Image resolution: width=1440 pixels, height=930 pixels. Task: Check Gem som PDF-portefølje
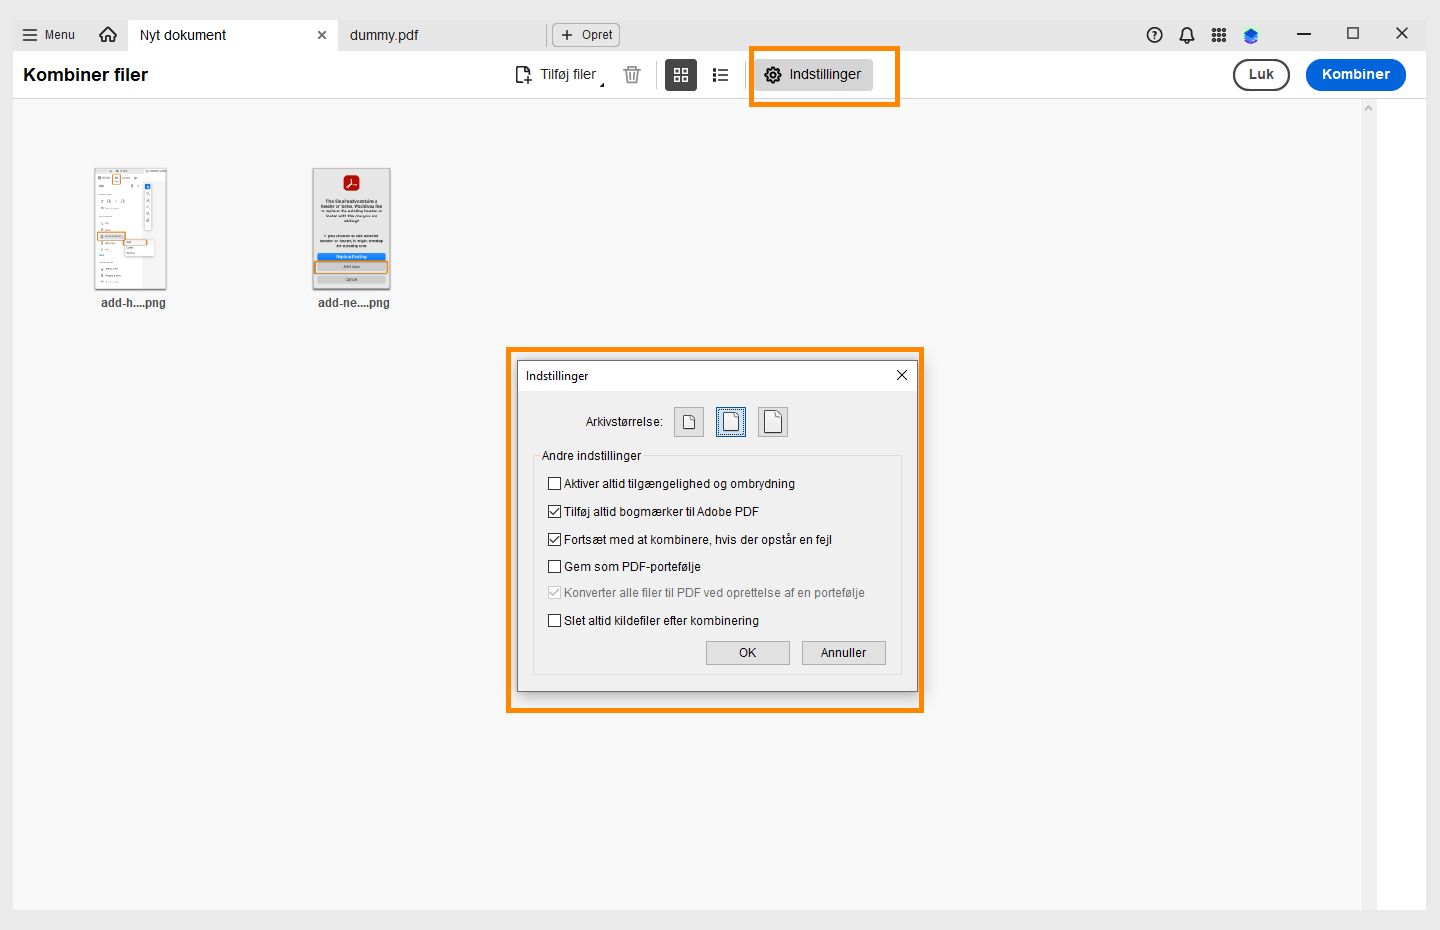(555, 567)
